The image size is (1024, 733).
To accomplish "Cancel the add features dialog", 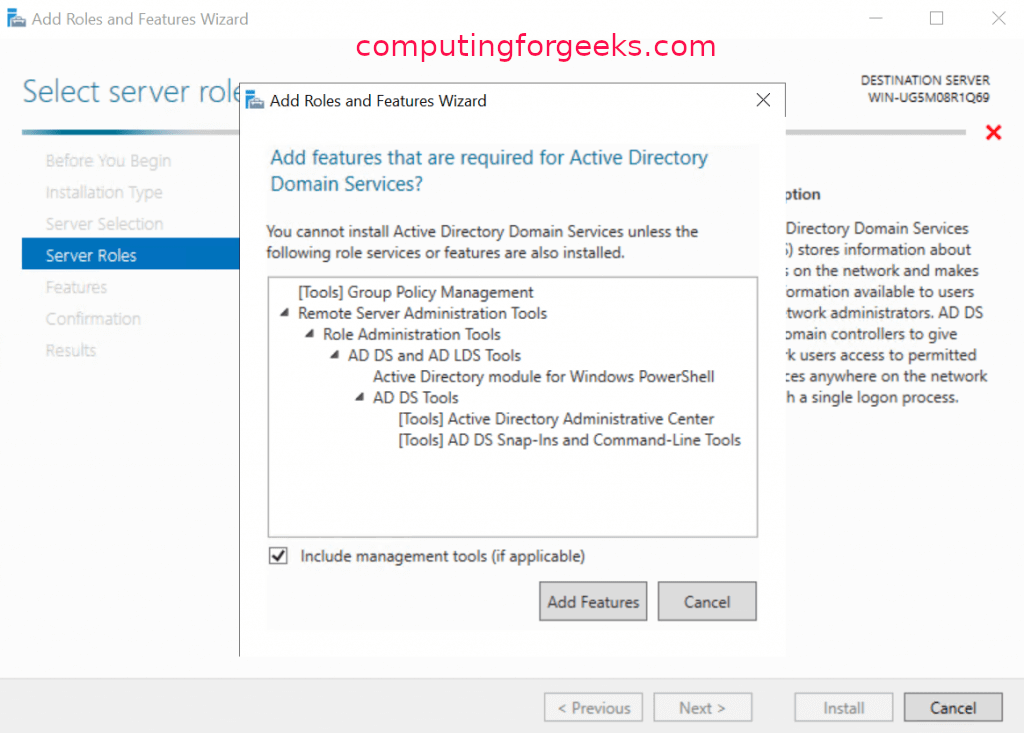I will [x=706, y=602].
